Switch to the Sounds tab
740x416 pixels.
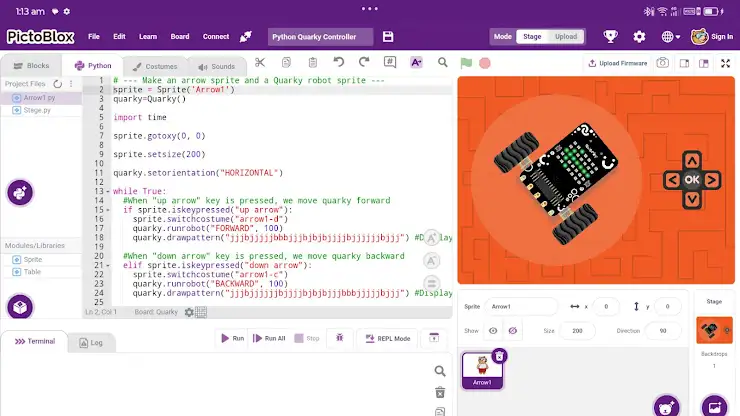[x=217, y=66]
